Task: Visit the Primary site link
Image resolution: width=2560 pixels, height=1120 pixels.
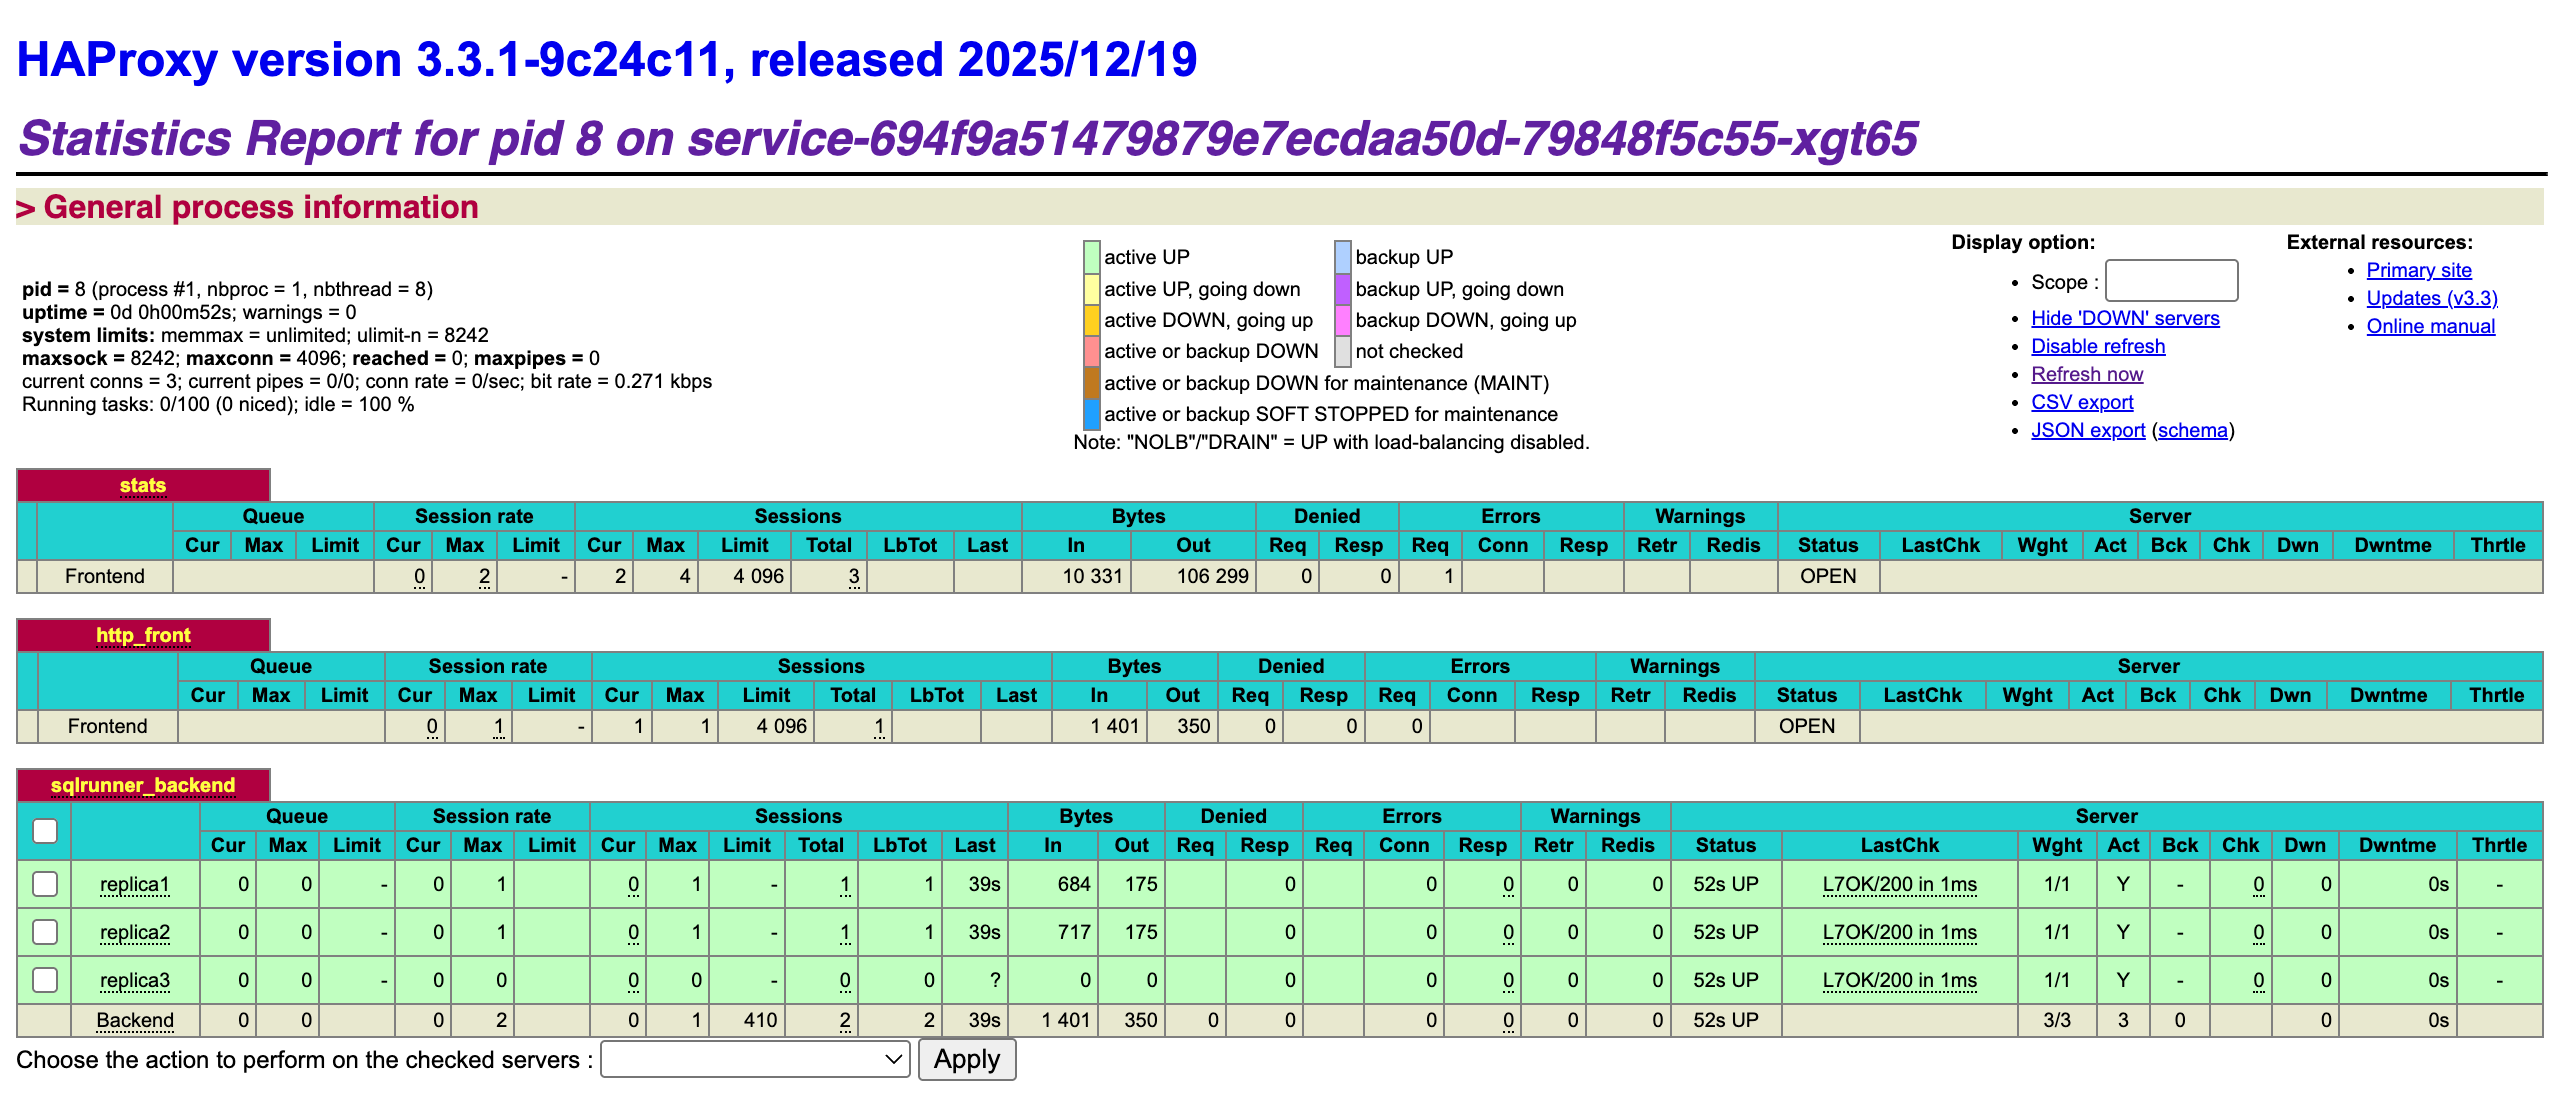Action: (2418, 270)
